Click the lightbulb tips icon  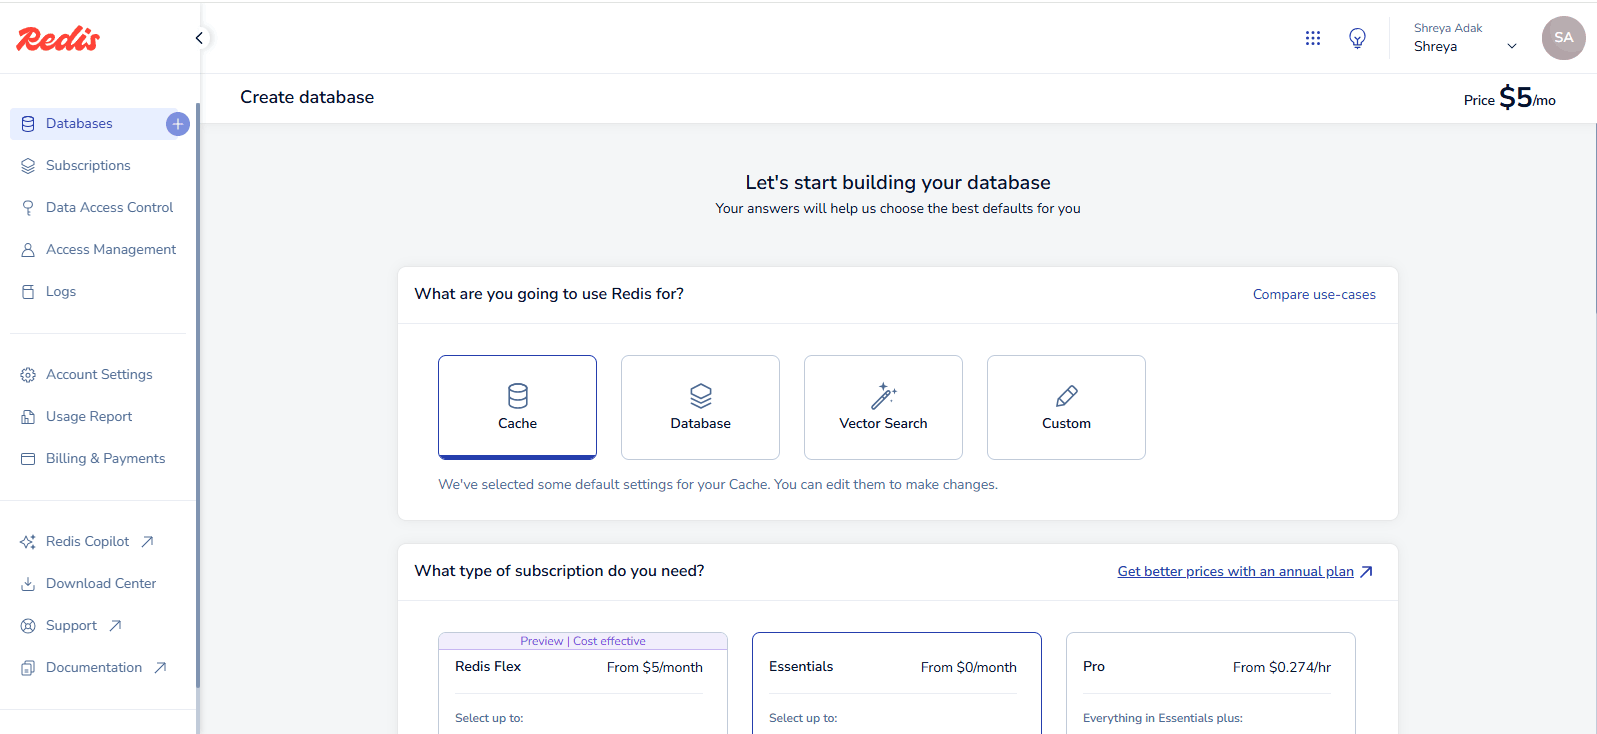(1357, 38)
